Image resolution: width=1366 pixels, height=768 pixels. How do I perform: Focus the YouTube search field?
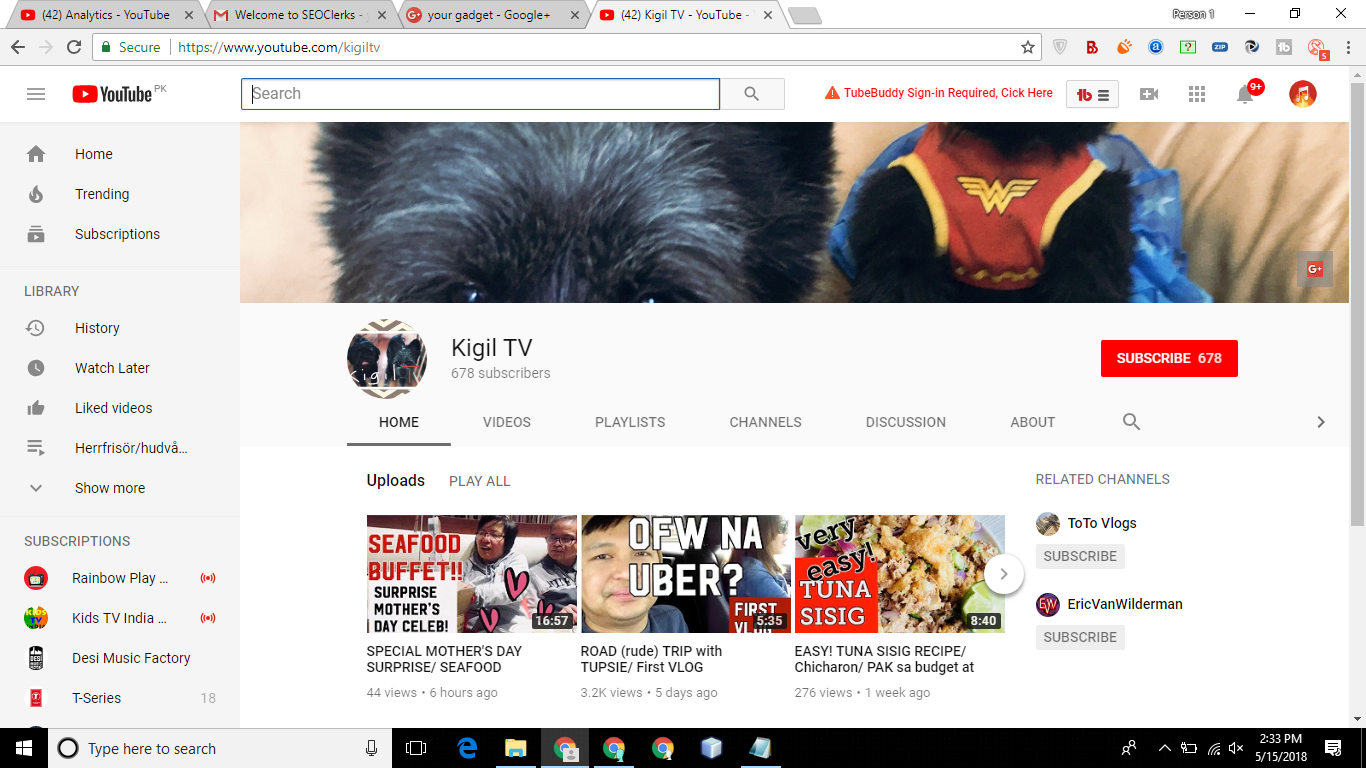pos(480,94)
